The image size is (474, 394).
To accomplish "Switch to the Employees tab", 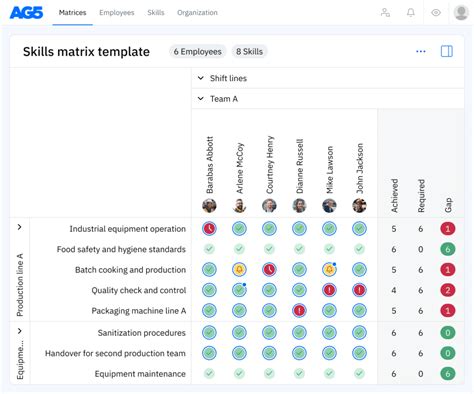I will pyautogui.click(x=117, y=13).
